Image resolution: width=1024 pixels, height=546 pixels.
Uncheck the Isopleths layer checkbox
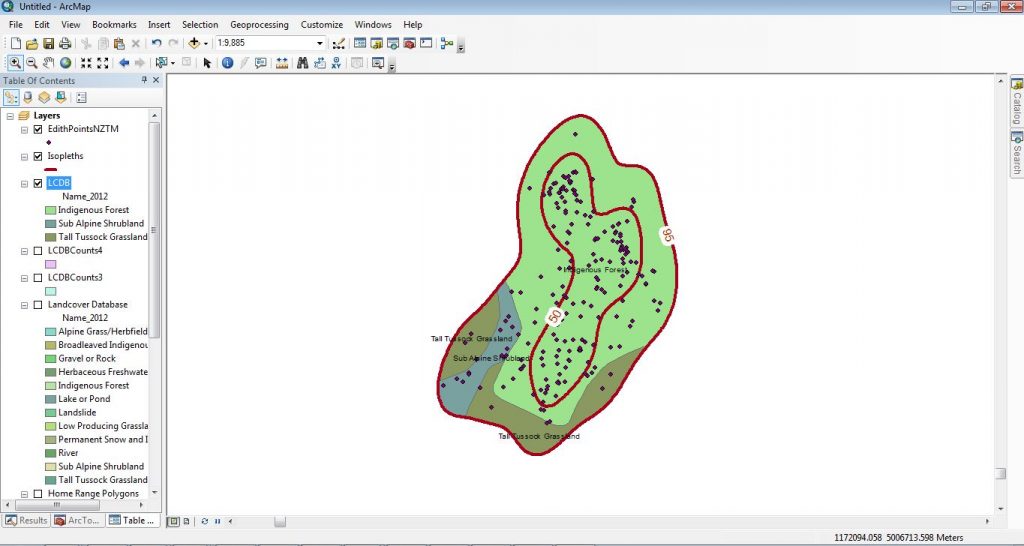38,156
